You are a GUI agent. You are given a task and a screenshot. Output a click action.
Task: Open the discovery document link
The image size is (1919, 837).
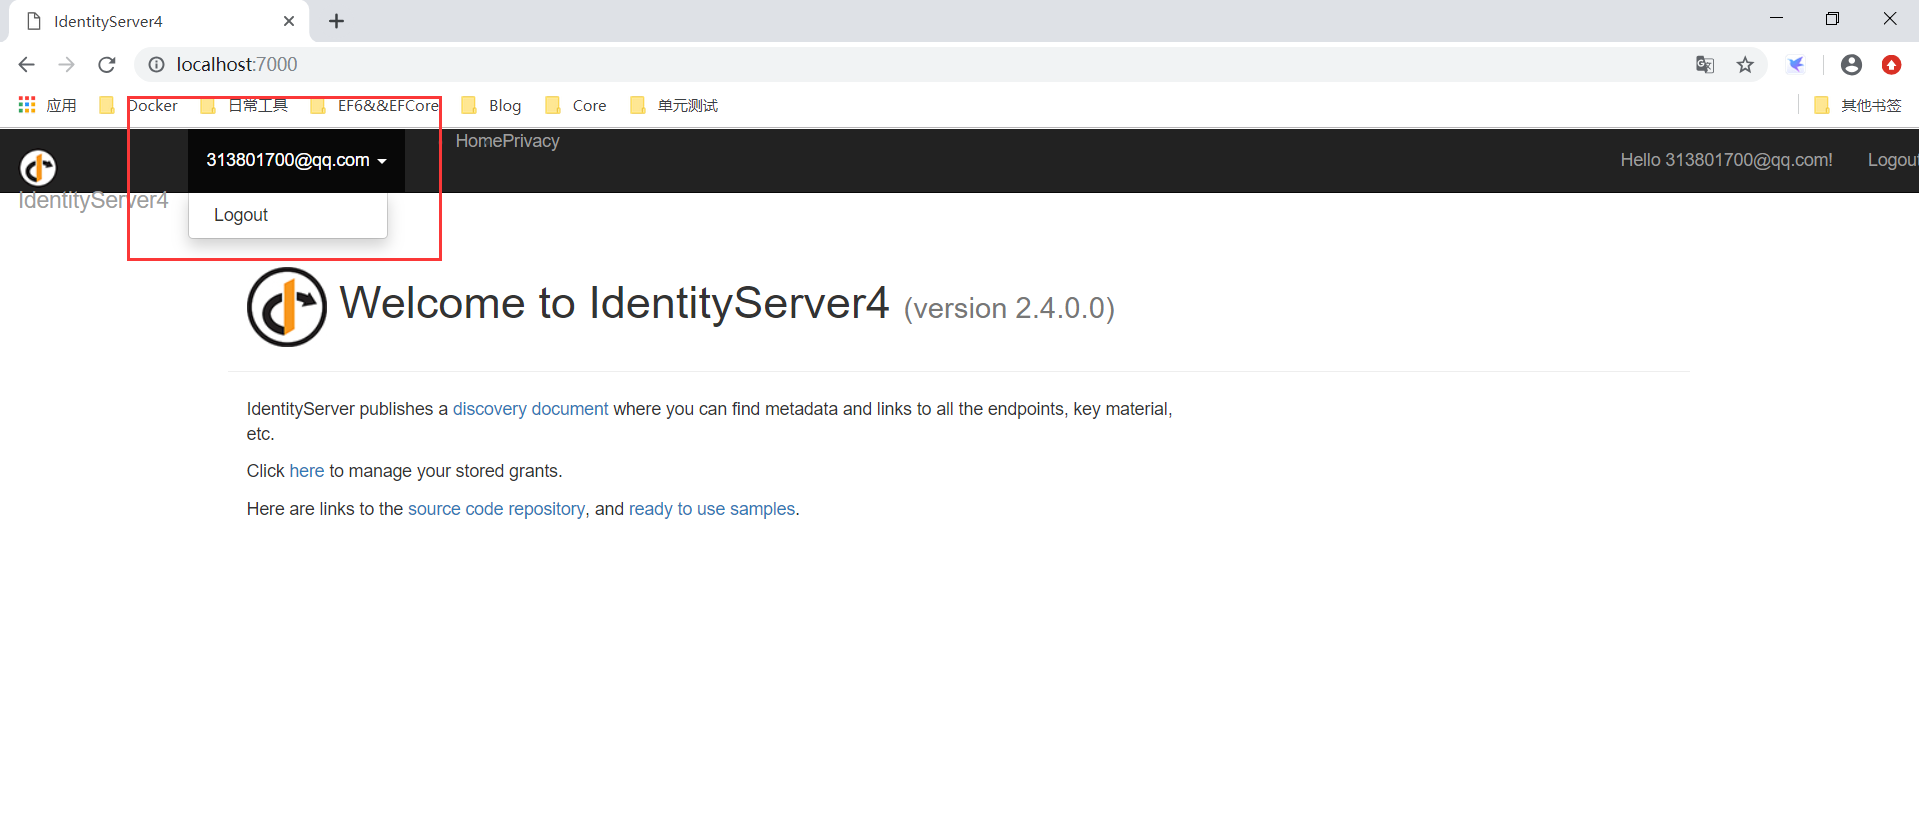(530, 409)
